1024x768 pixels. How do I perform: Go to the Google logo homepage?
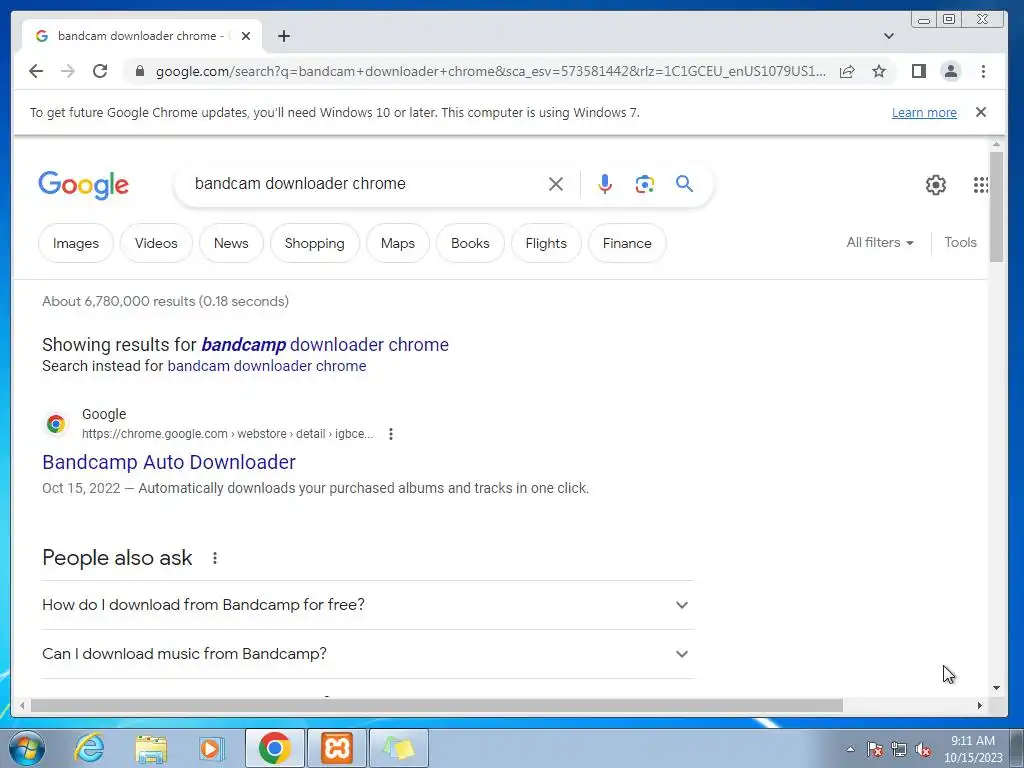click(84, 185)
